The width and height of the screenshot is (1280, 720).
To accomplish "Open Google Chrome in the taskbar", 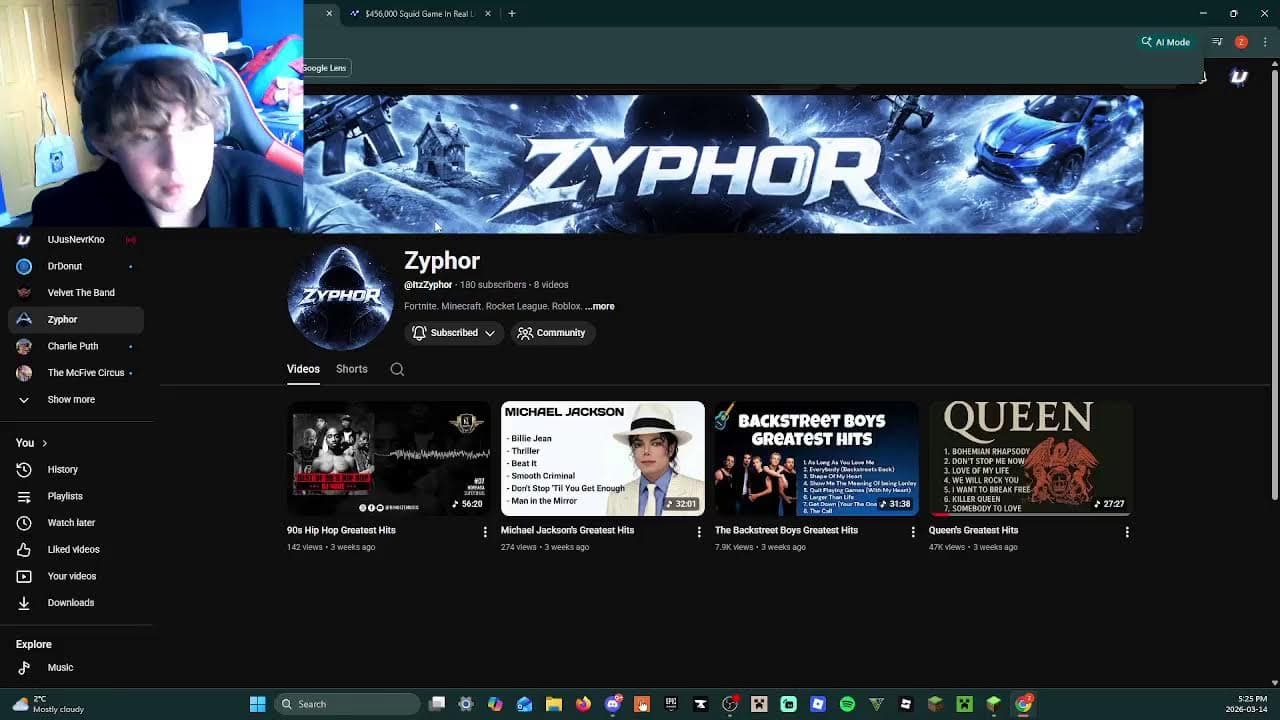I will pos(1023,704).
